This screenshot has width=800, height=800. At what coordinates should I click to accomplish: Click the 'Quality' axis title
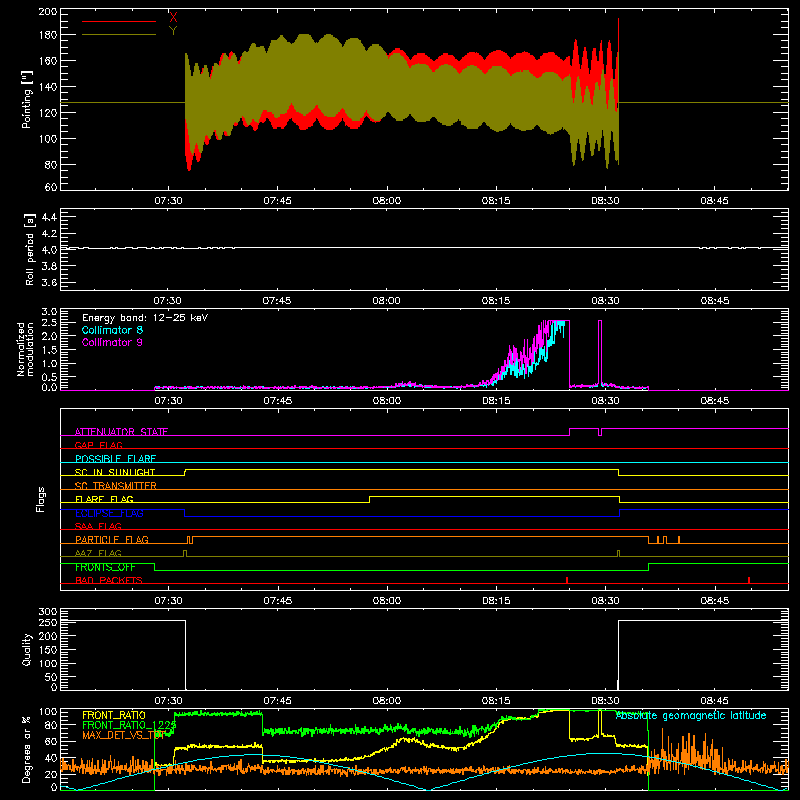point(27,649)
